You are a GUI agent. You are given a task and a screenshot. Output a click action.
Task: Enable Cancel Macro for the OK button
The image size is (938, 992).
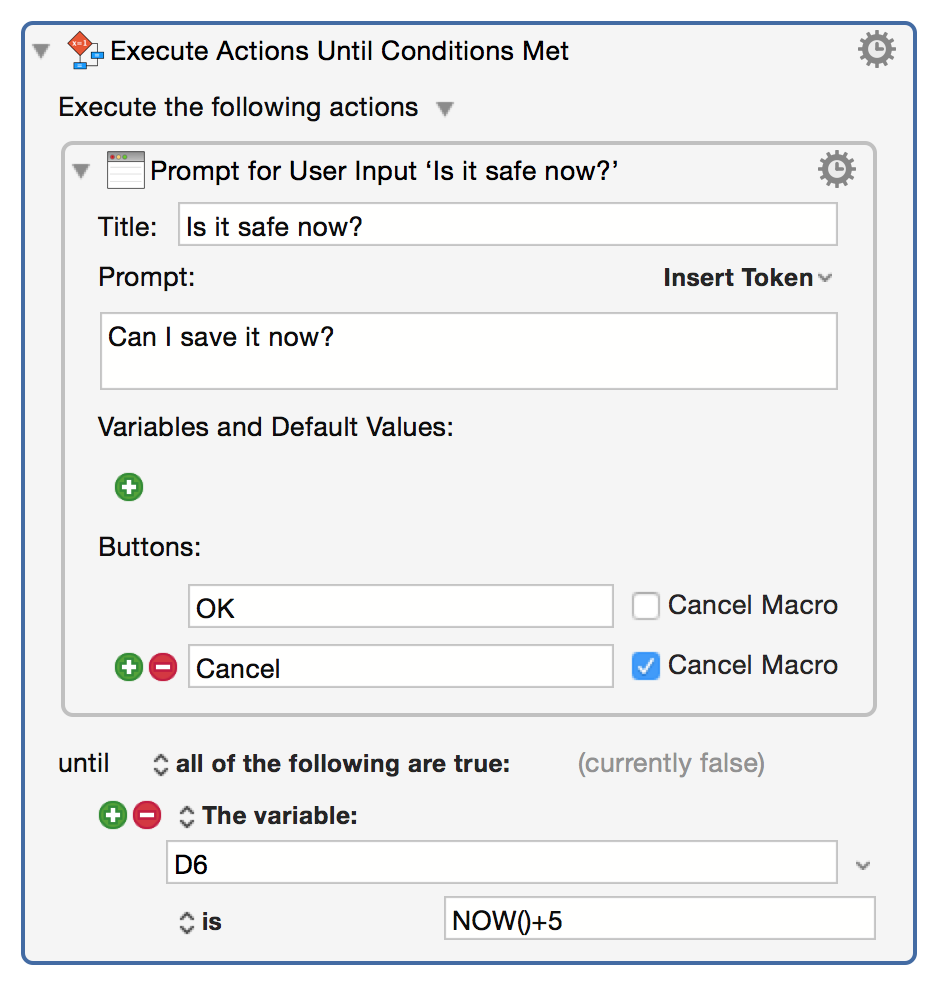(646, 605)
